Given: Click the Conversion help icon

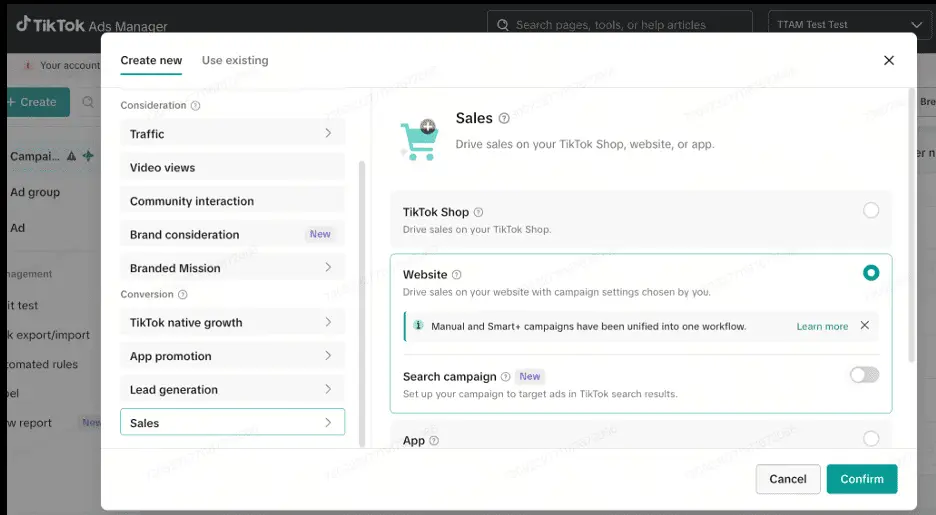Looking at the screenshot, I should 183,294.
